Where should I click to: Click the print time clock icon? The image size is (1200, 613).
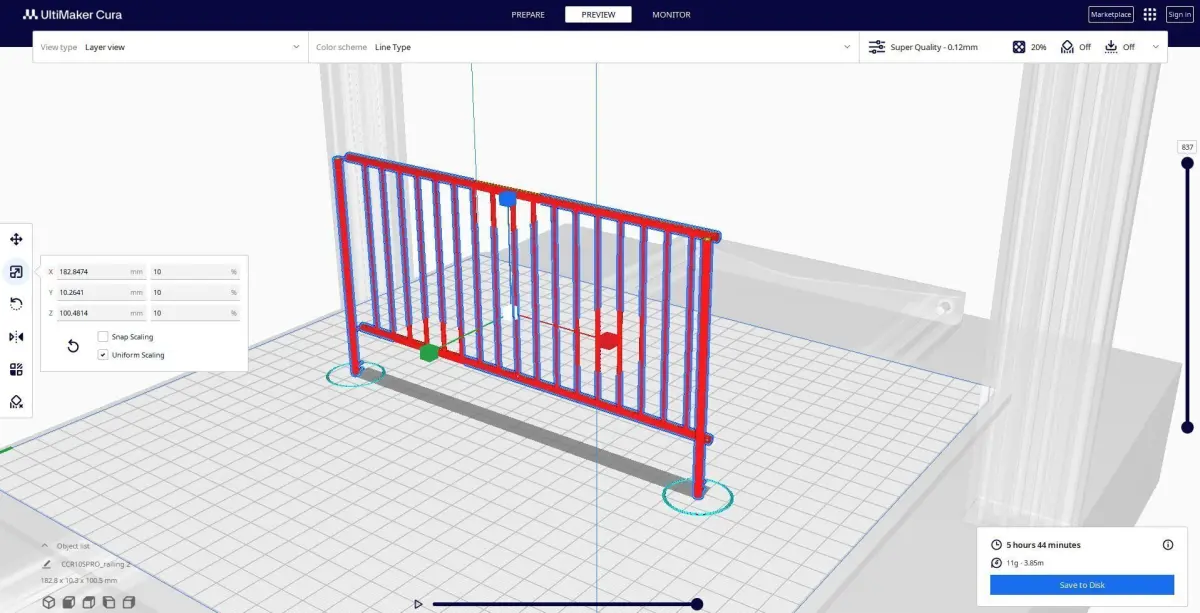tap(996, 545)
